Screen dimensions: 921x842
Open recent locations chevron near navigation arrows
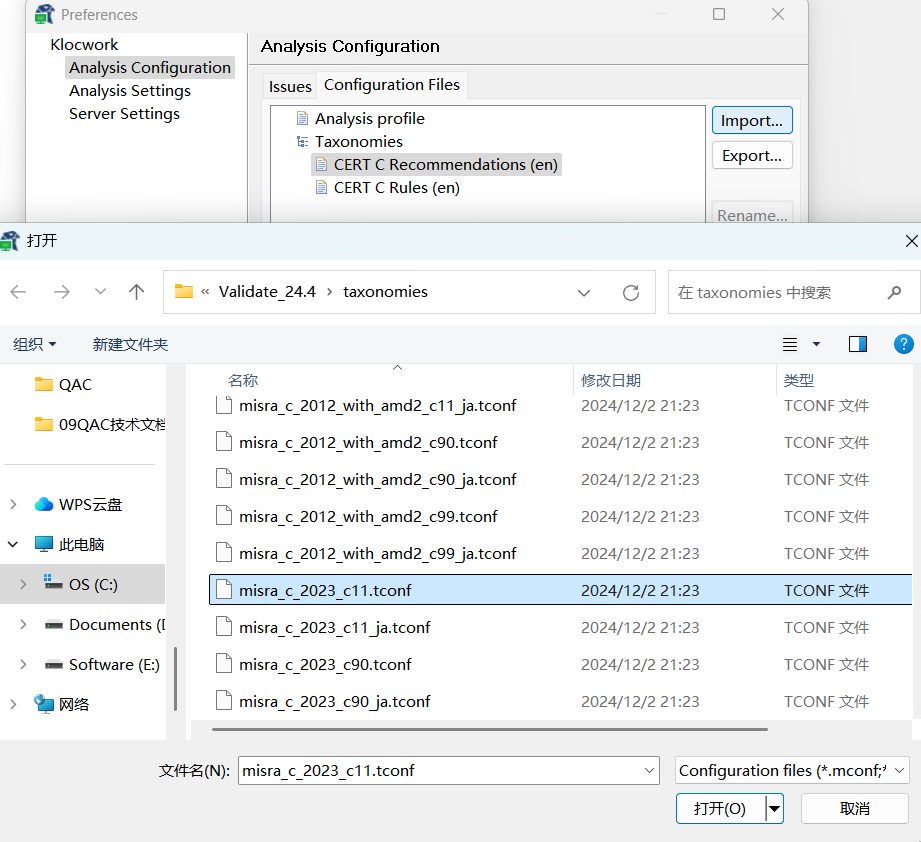click(x=100, y=292)
